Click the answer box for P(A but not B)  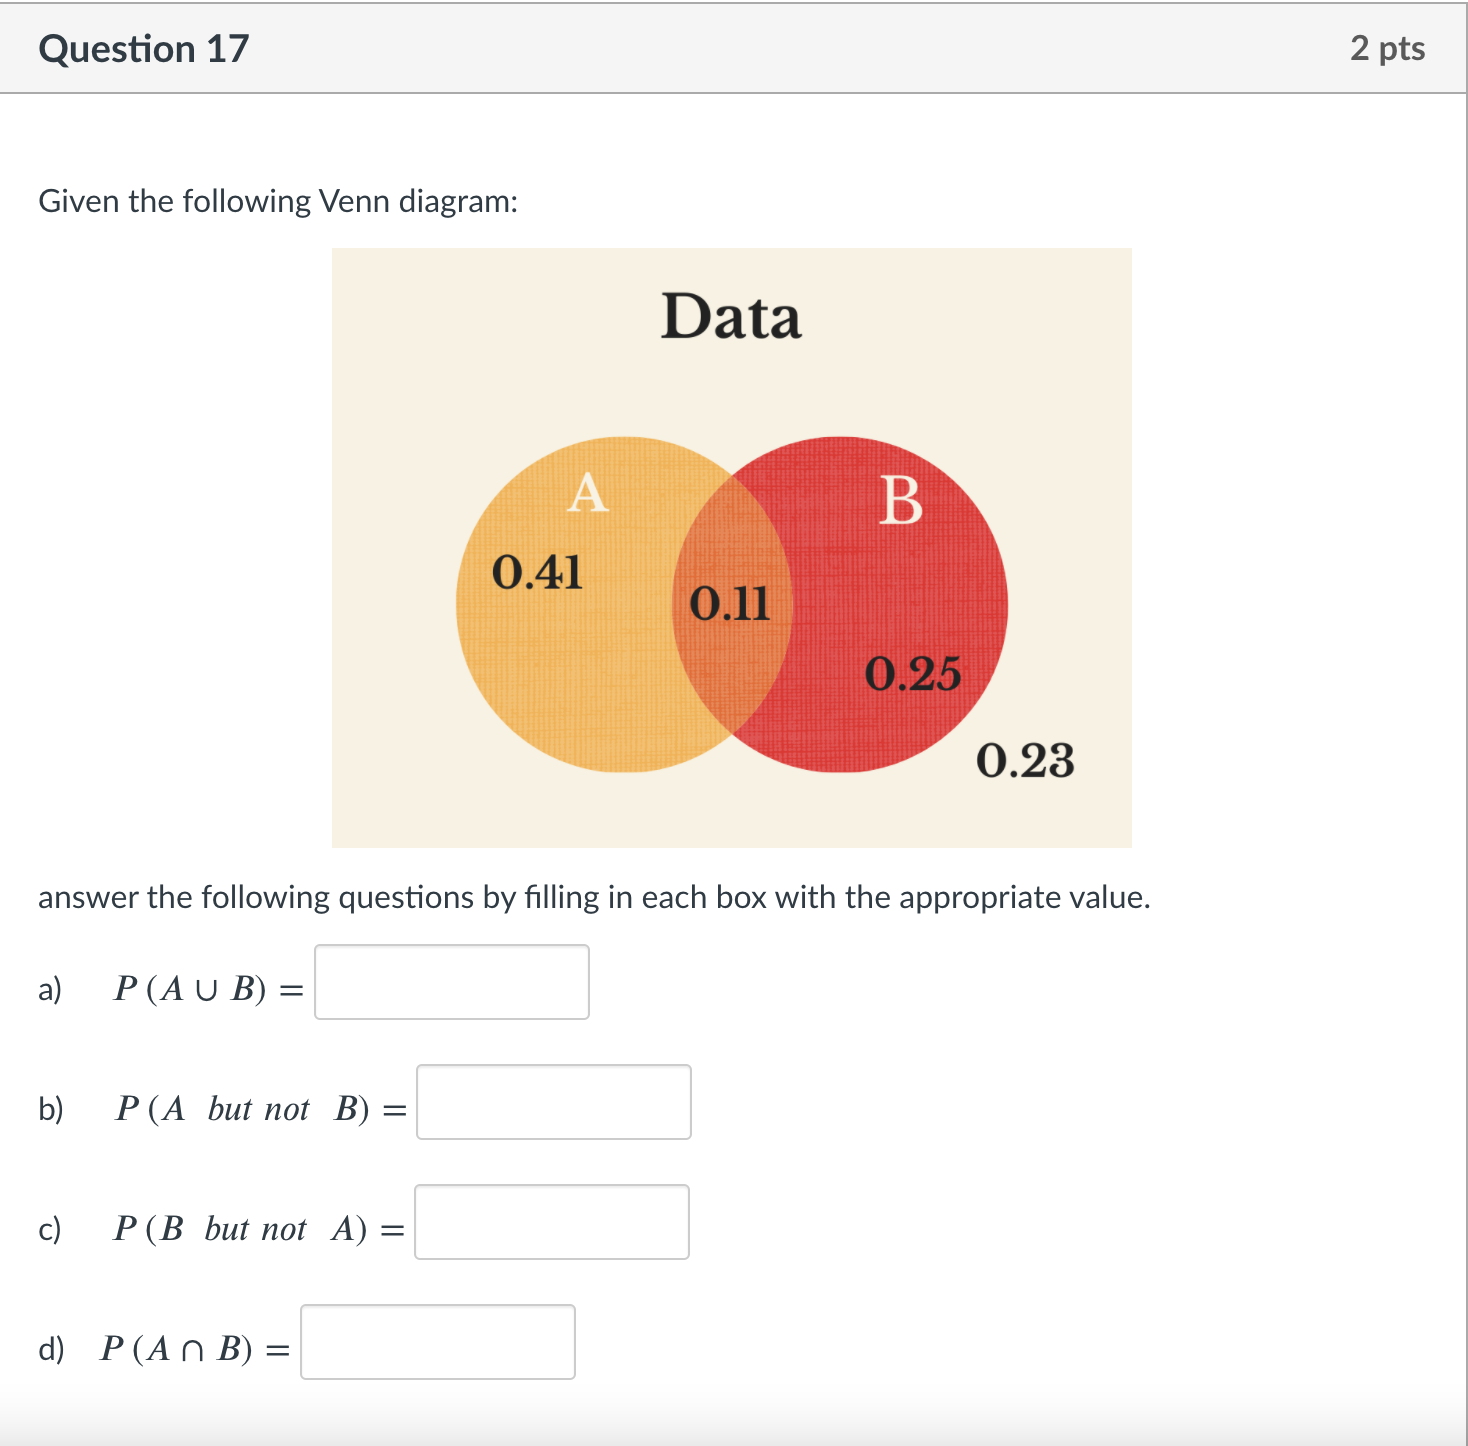pyautogui.click(x=554, y=1102)
